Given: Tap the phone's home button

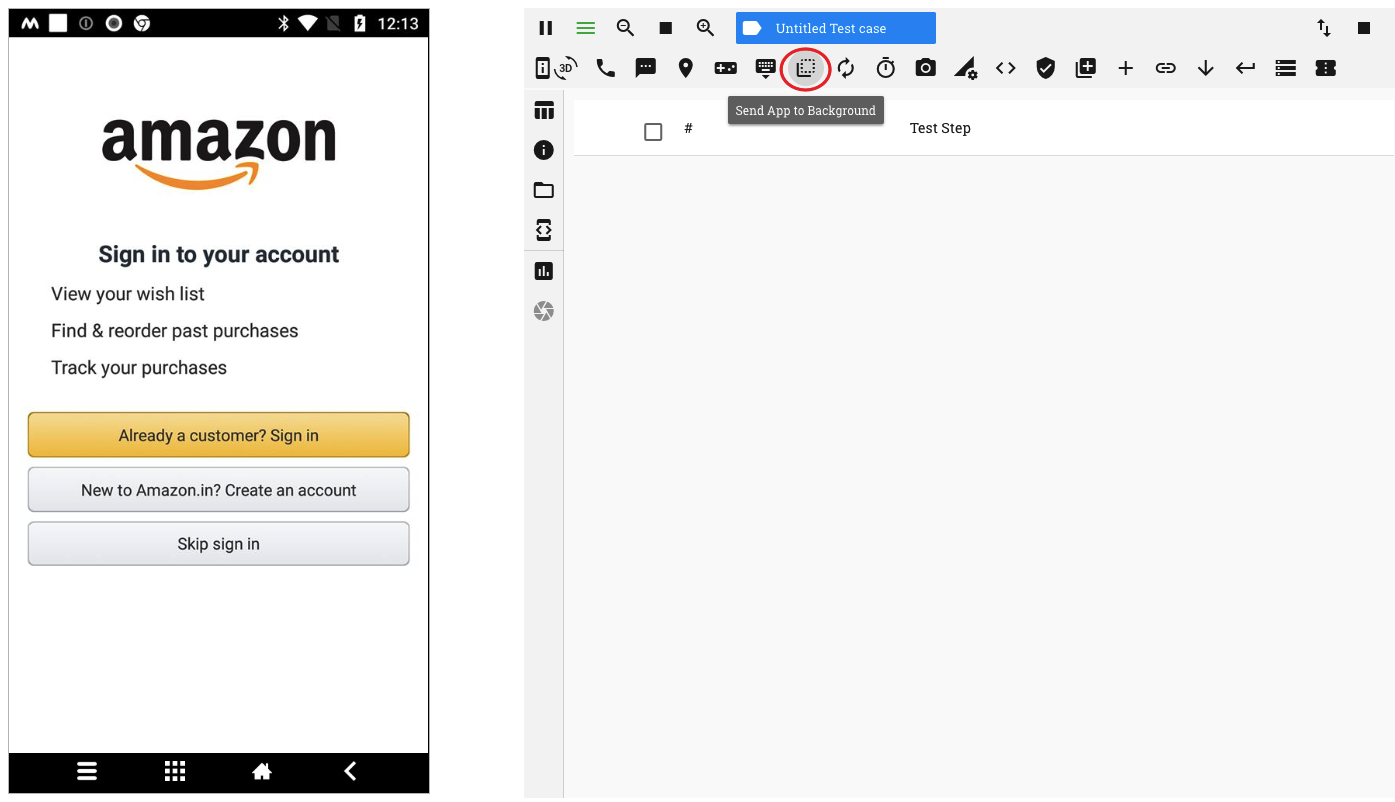Looking at the screenshot, I should coord(262,771).
